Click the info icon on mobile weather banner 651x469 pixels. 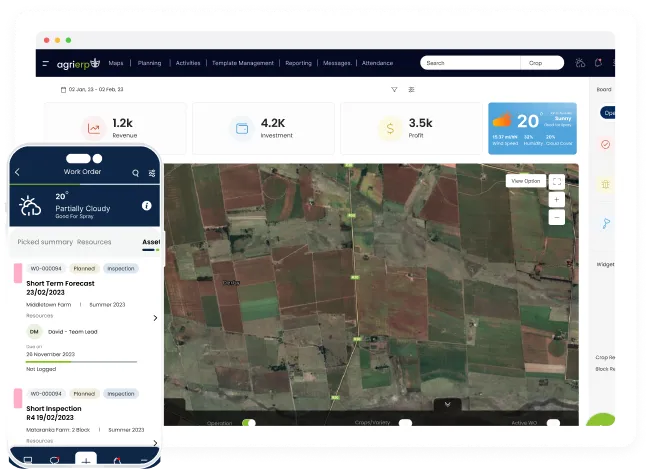(x=147, y=205)
